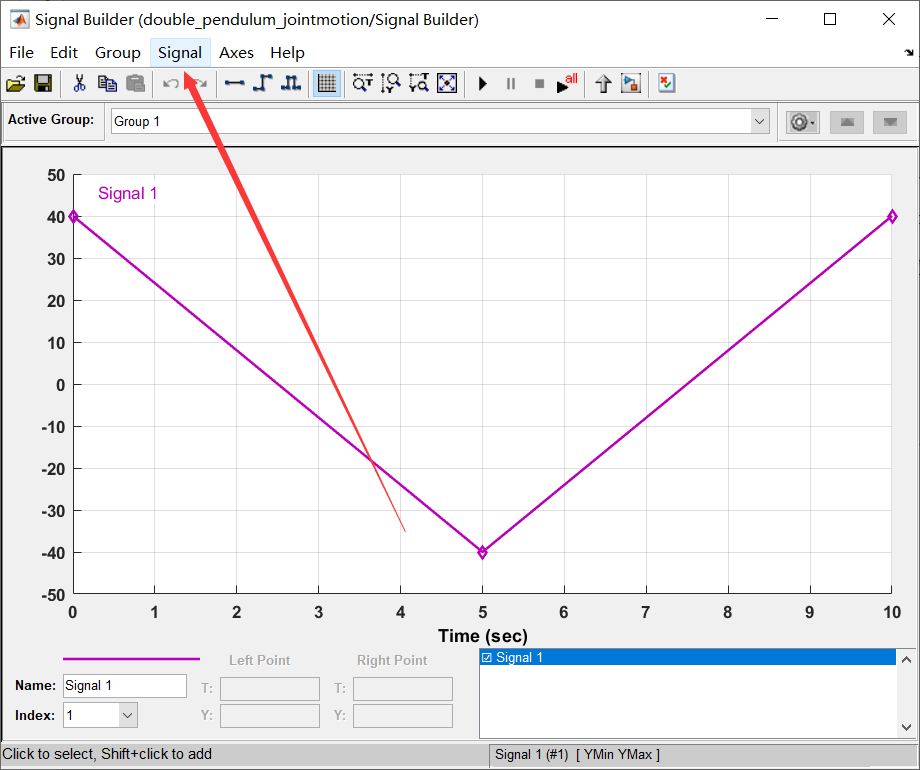Open the File menu
The width and height of the screenshot is (920, 770).
pos(22,53)
